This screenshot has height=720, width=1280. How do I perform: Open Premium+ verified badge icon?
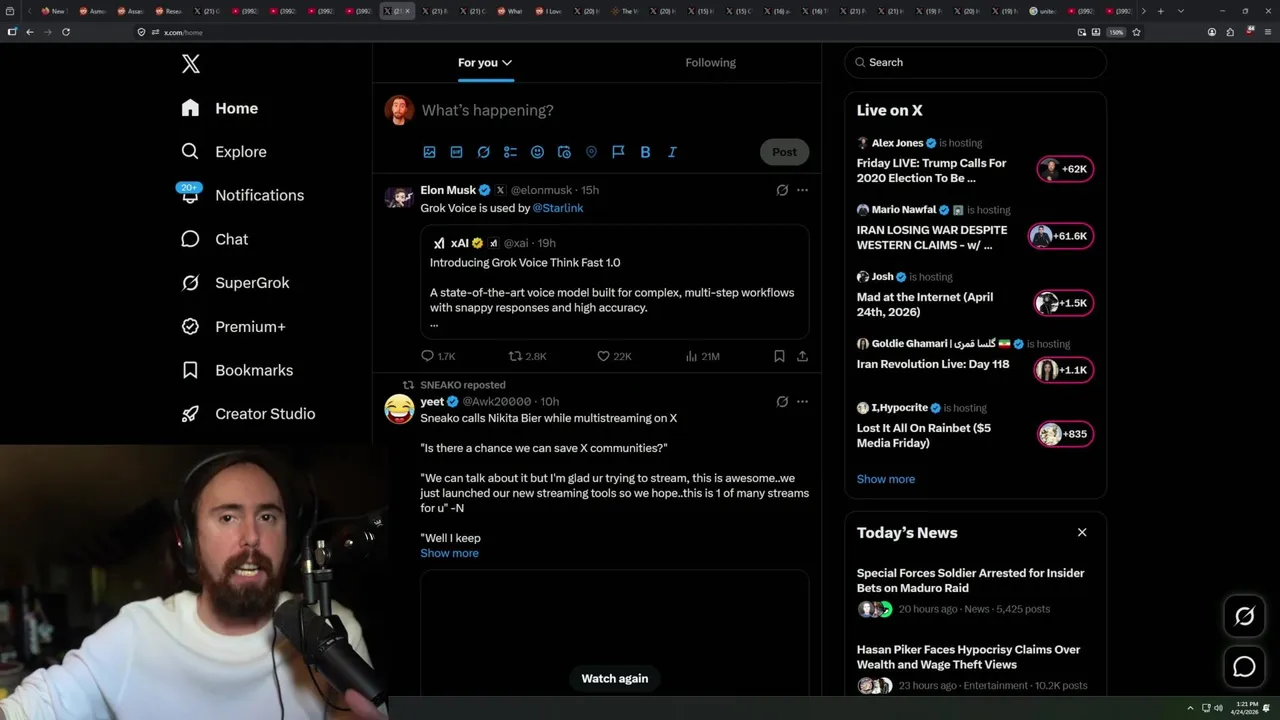click(190, 326)
